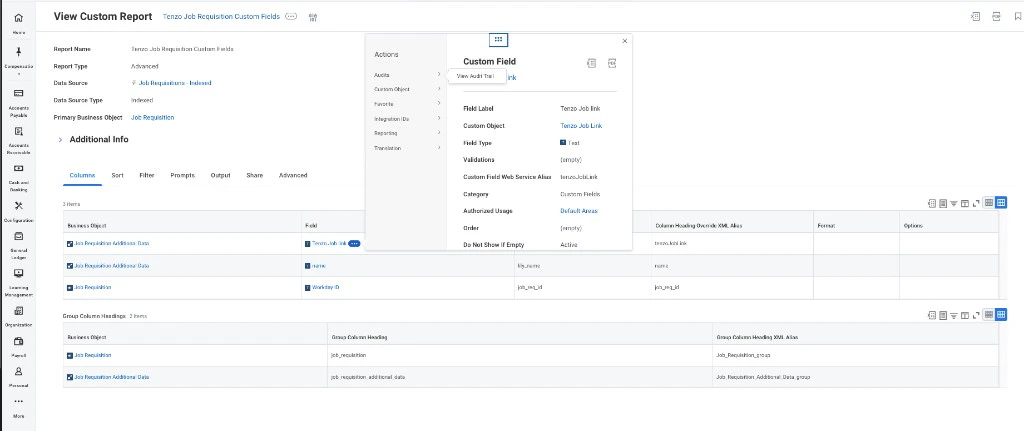Expand Integration IDs actions submenu
1024x431 pixels.
click(x=408, y=119)
